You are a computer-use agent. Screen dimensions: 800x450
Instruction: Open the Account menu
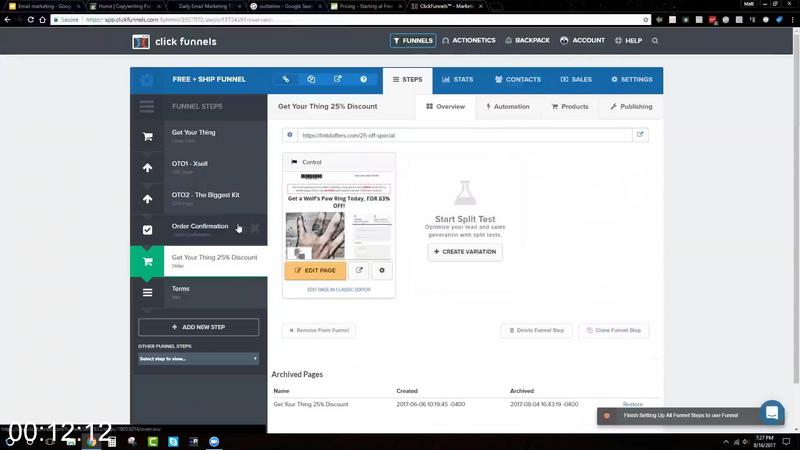[582, 40]
